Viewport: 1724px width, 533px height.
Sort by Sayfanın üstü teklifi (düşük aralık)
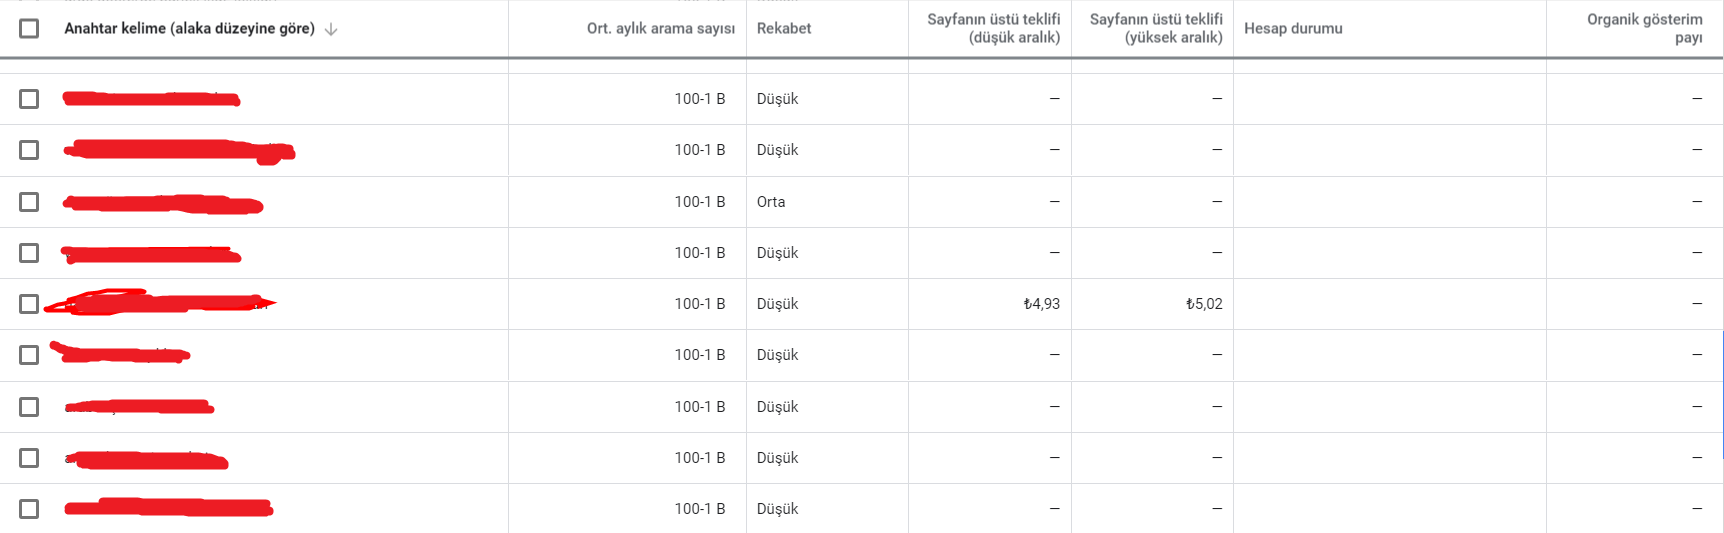[x=994, y=28]
